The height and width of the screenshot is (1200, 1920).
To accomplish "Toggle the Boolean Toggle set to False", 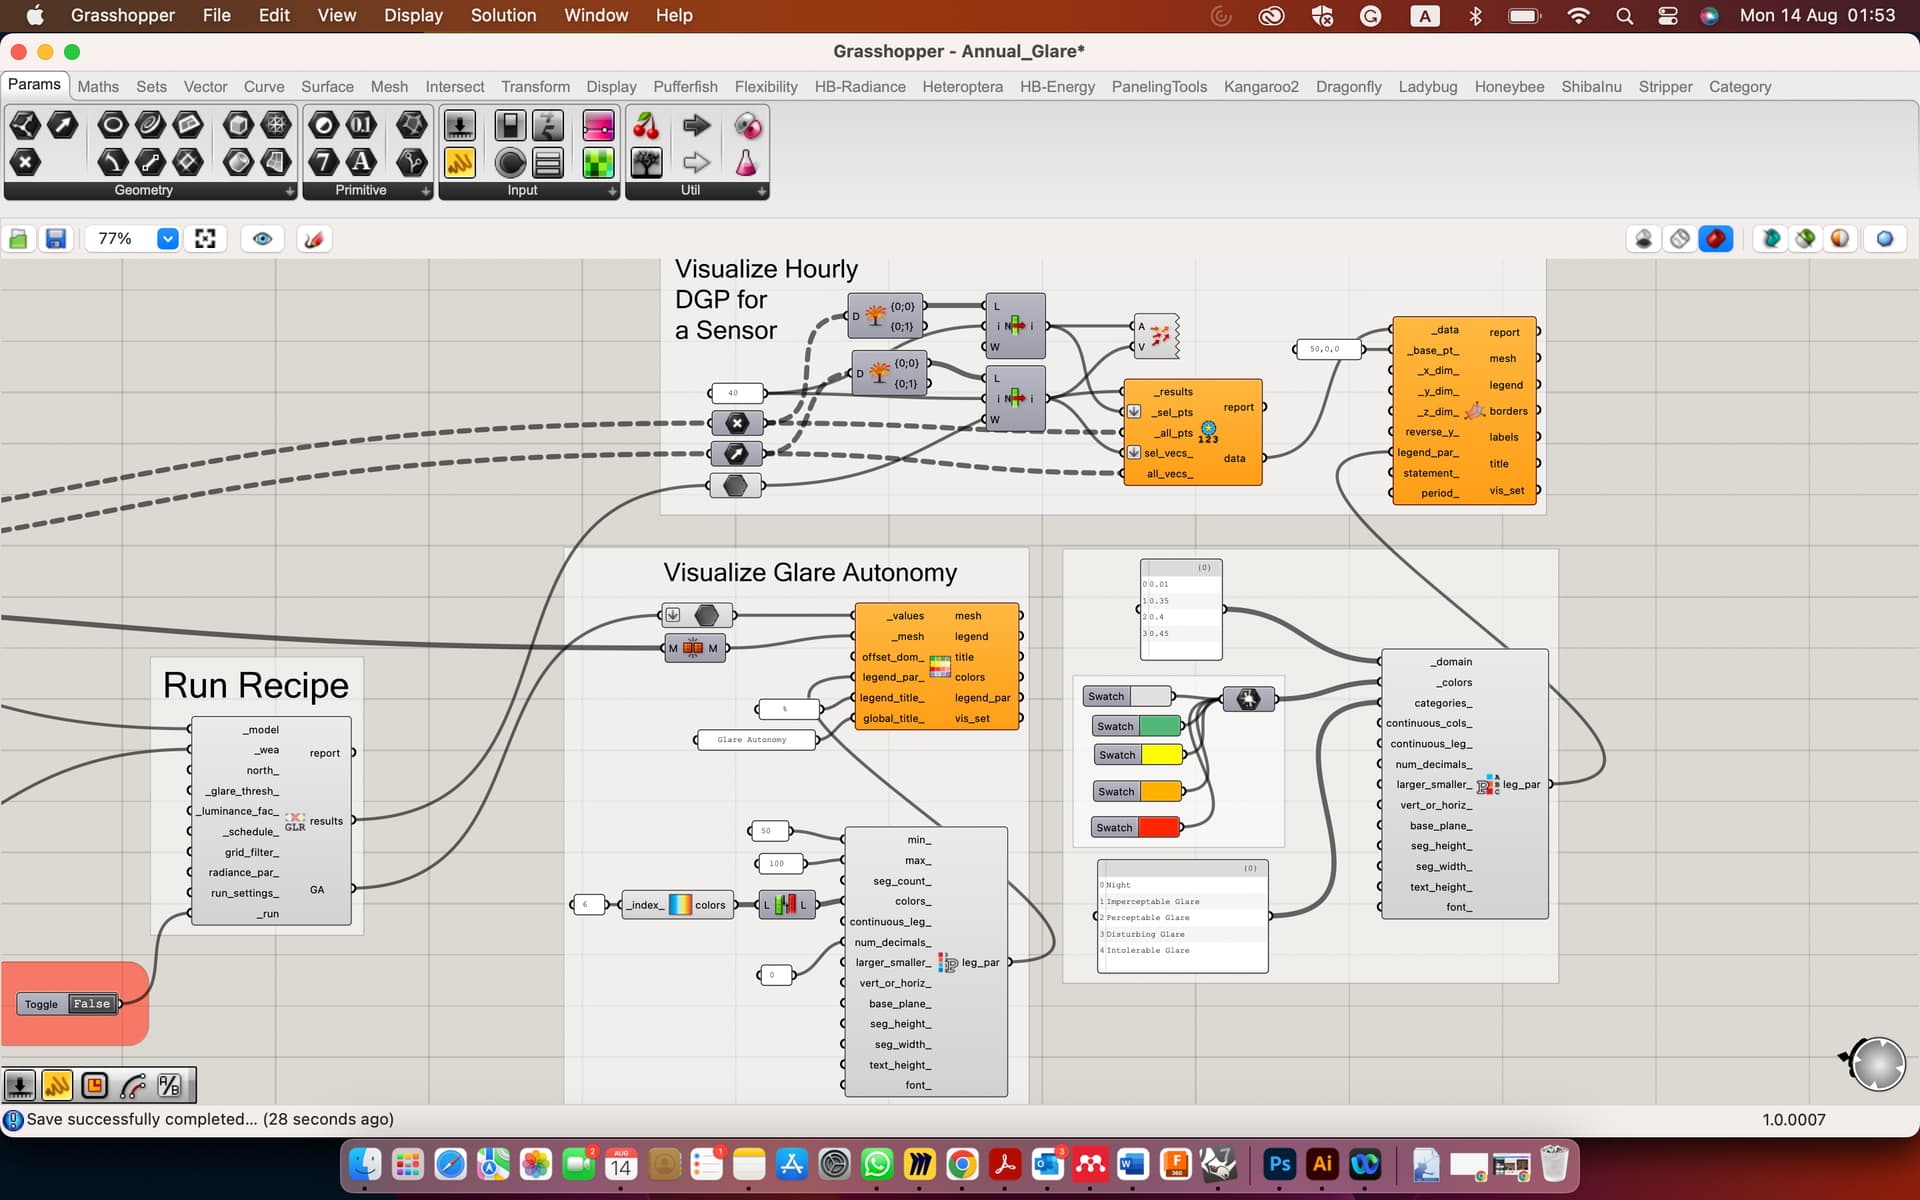I will click(91, 1004).
